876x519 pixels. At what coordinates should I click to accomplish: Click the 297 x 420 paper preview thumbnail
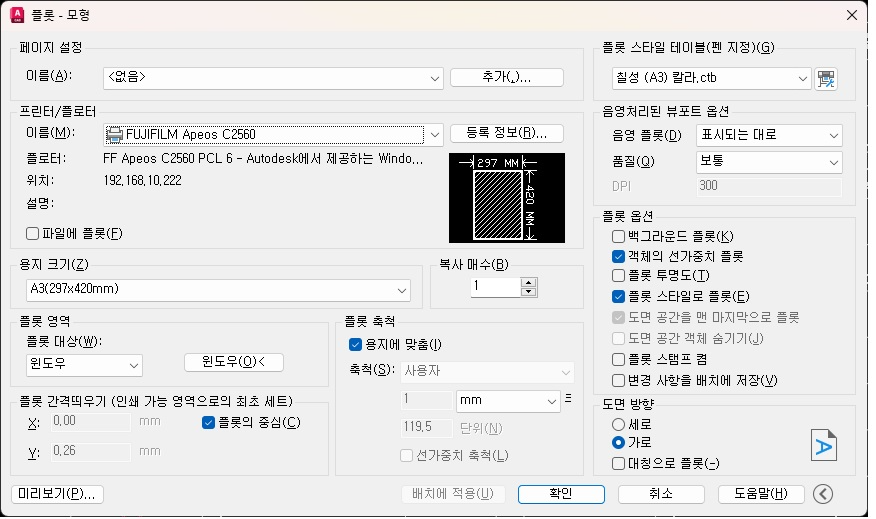point(507,198)
